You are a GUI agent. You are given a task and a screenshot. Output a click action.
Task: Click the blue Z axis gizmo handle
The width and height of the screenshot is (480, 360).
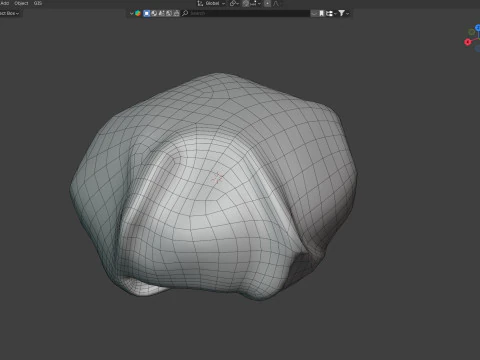click(478, 28)
